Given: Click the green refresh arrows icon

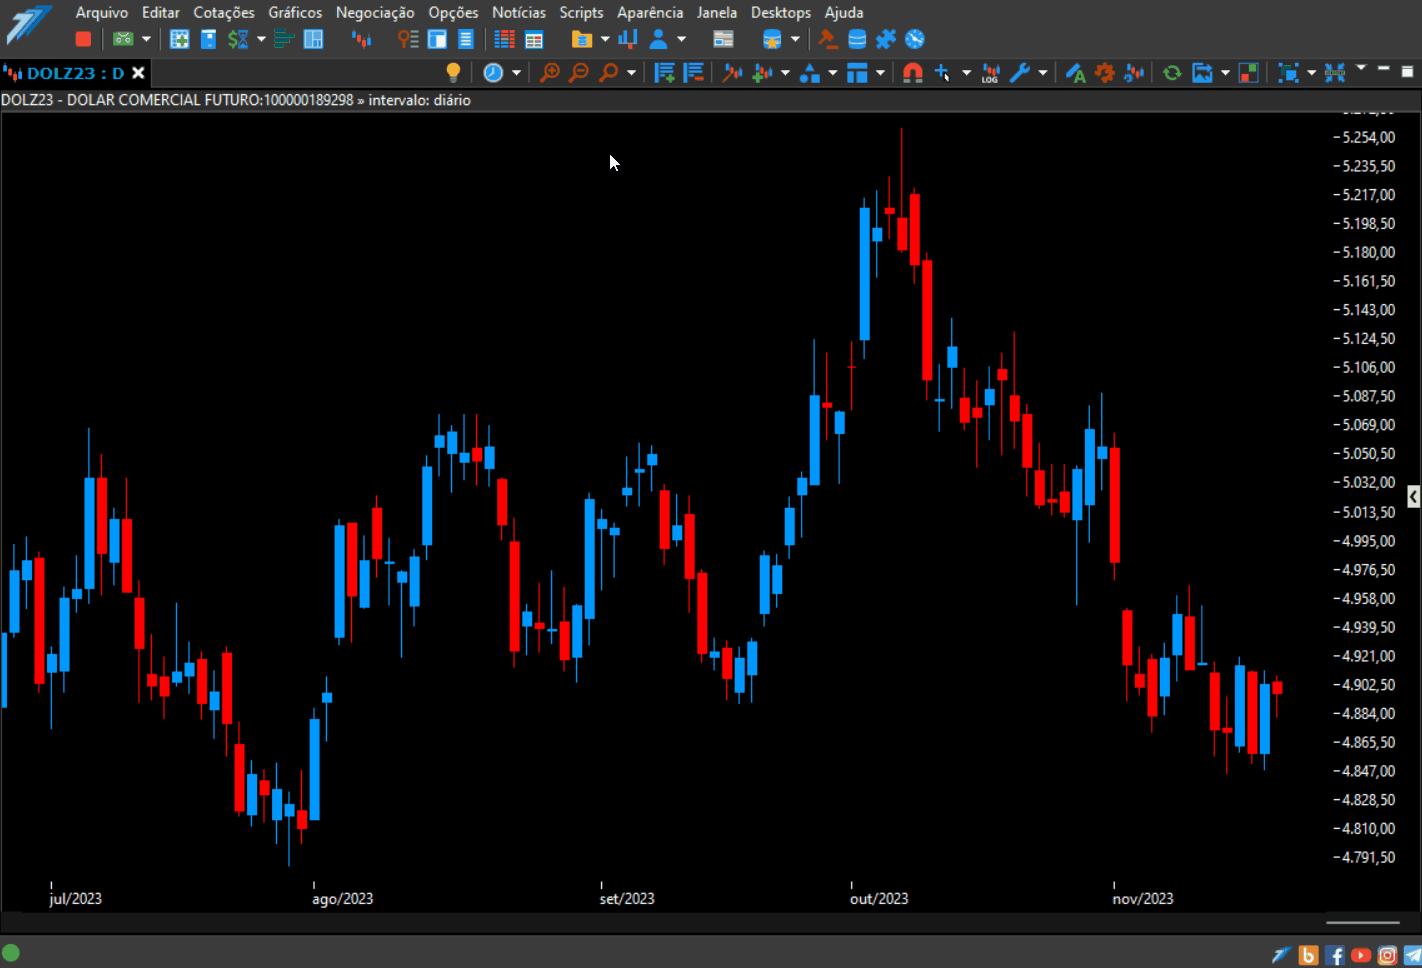Looking at the screenshot, I should click(1172, 72).
